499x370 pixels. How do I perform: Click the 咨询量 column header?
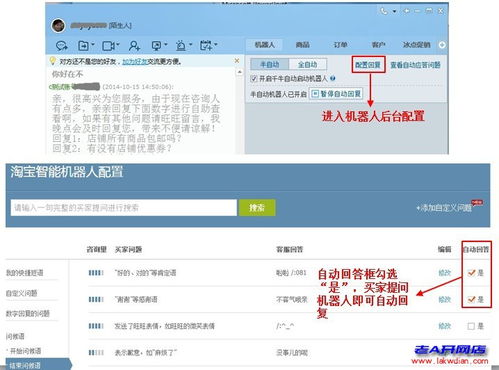[x=96, y=249]
